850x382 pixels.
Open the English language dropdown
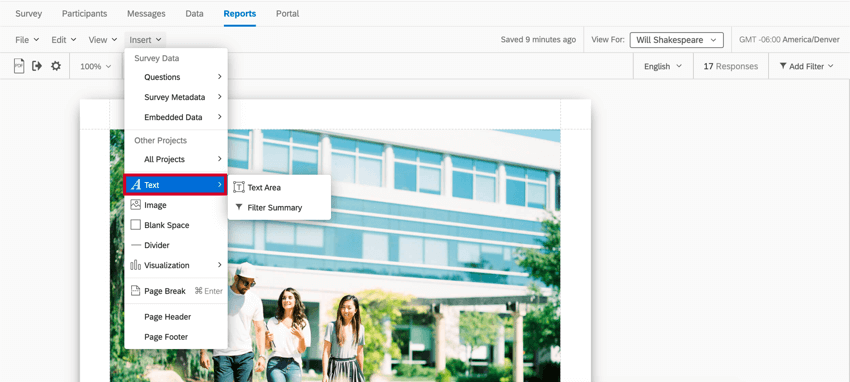[663, 66]
